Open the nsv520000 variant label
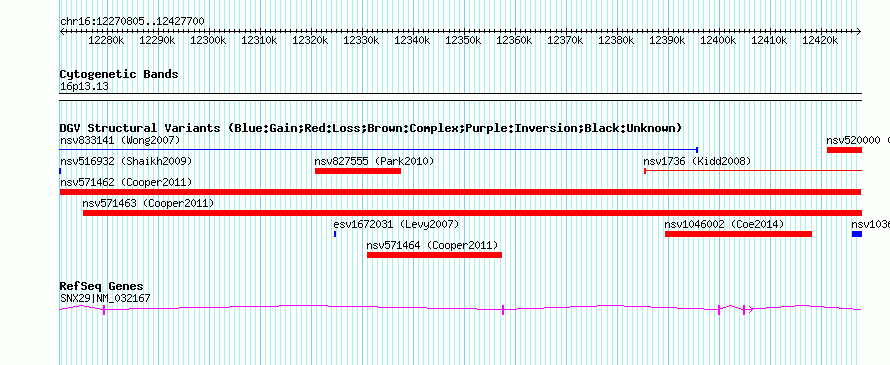 pos(853,140)
